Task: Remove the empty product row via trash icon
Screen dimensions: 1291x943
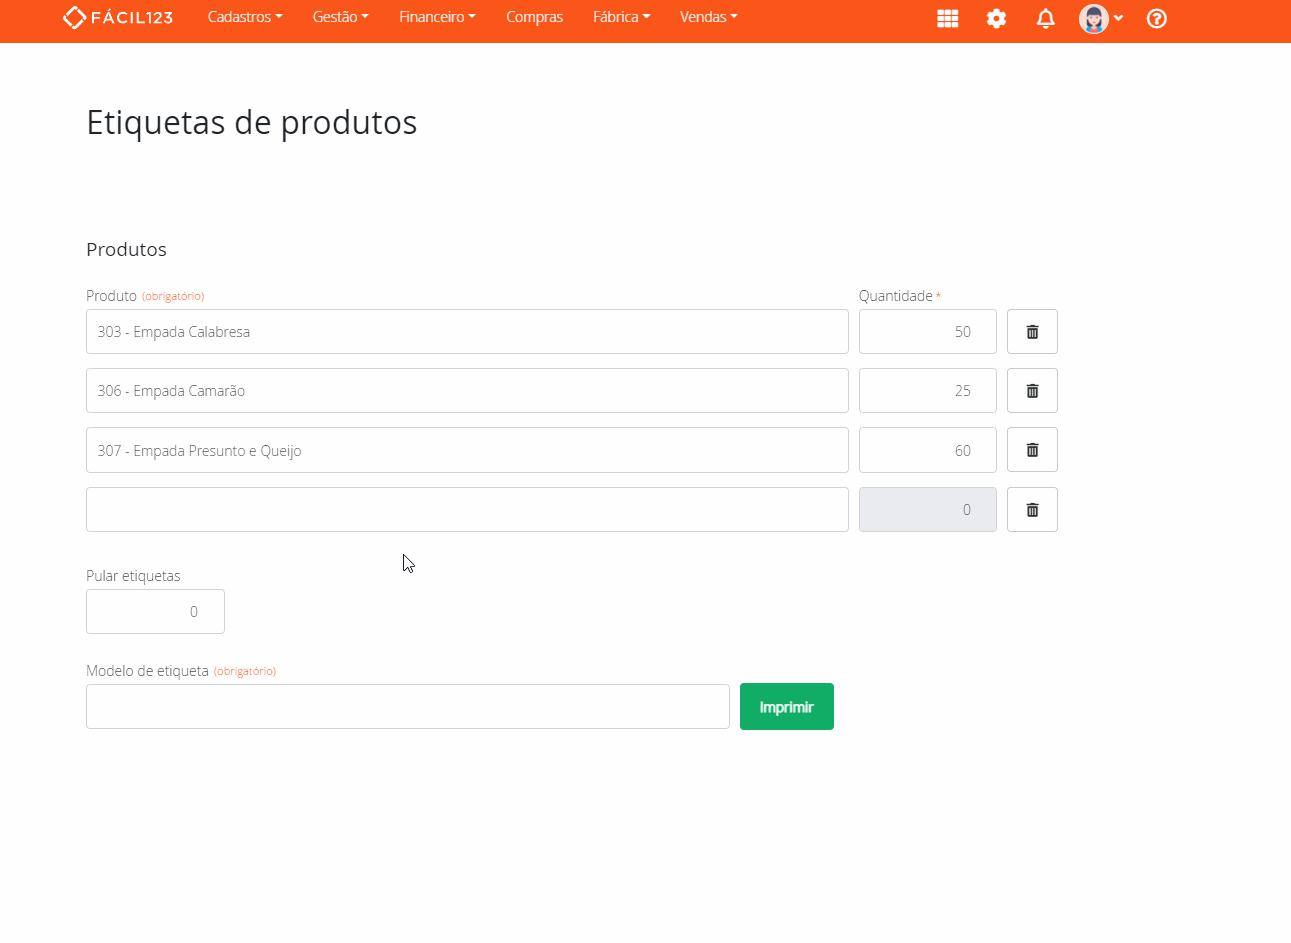Action: click(1032, 509)
